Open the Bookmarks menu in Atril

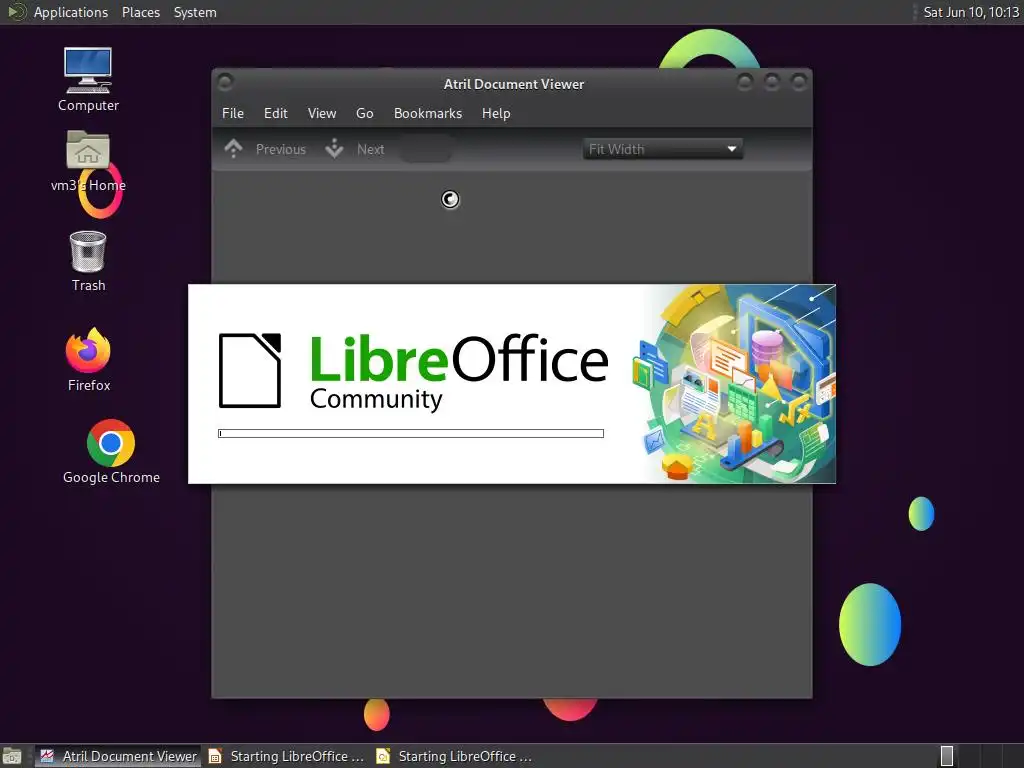click(x=428, y=114)
